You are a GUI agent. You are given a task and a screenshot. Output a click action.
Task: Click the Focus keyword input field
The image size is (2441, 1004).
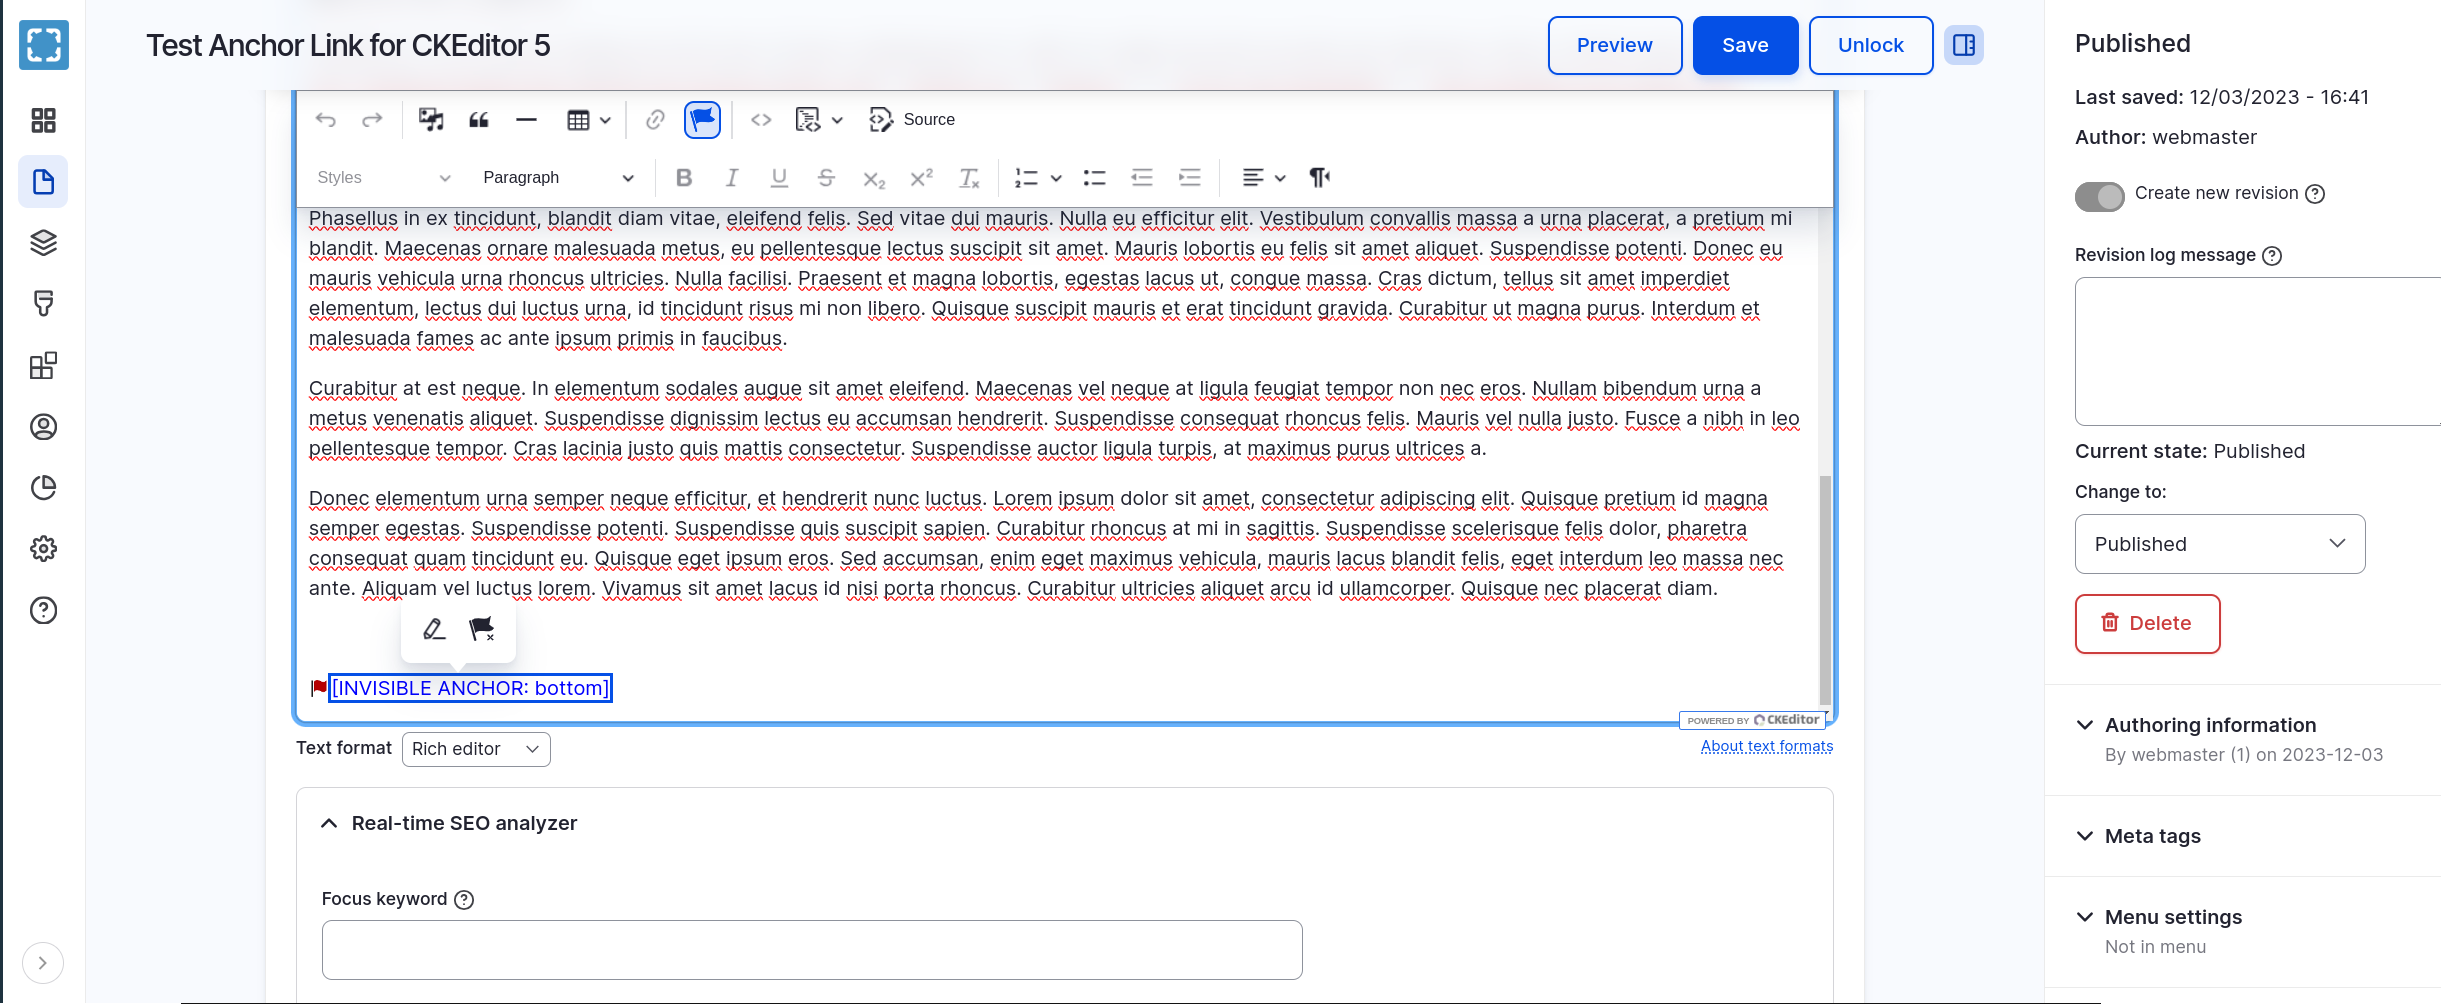click(811, 950)
